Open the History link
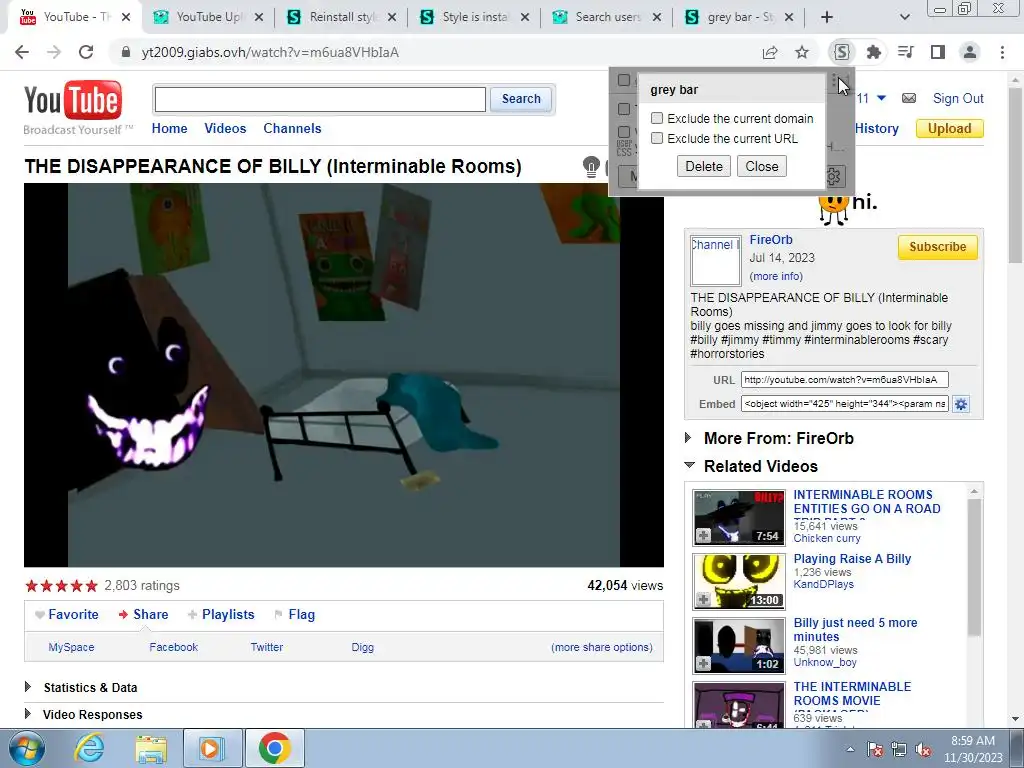 pos(876,129)
